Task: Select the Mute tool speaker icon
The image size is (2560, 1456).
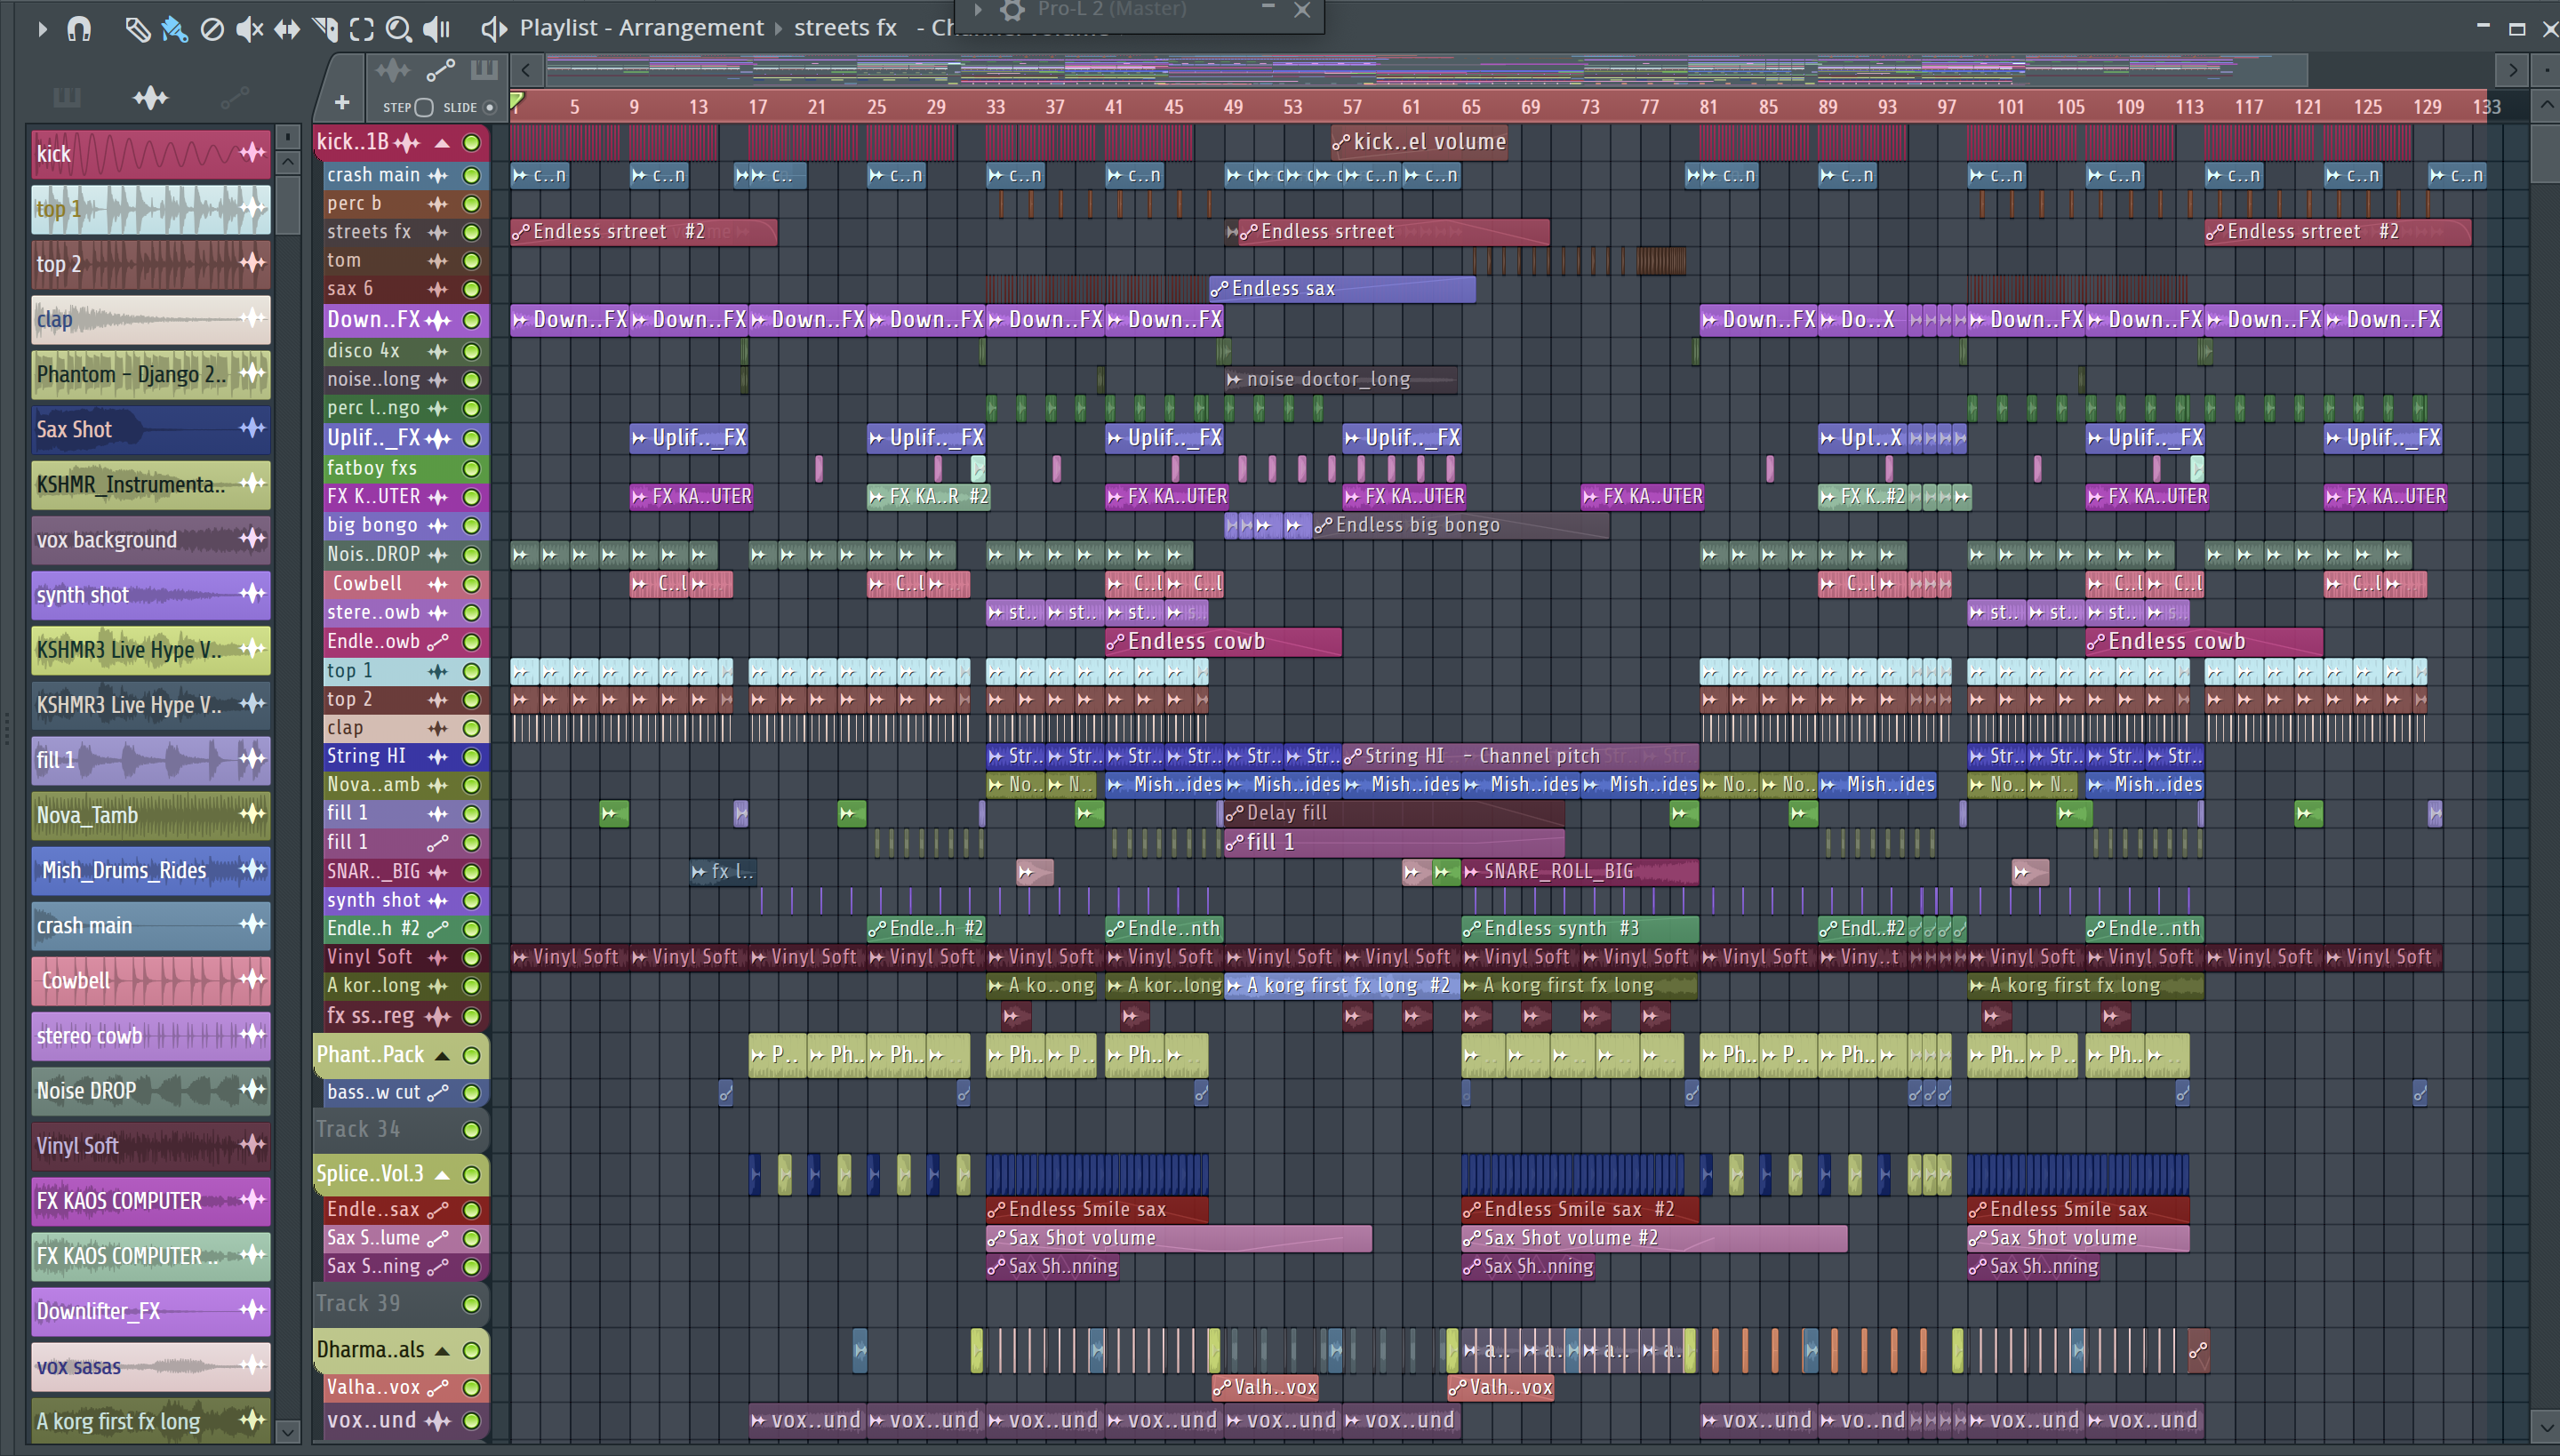Action: pyautogui.click(x=249, y=29)
